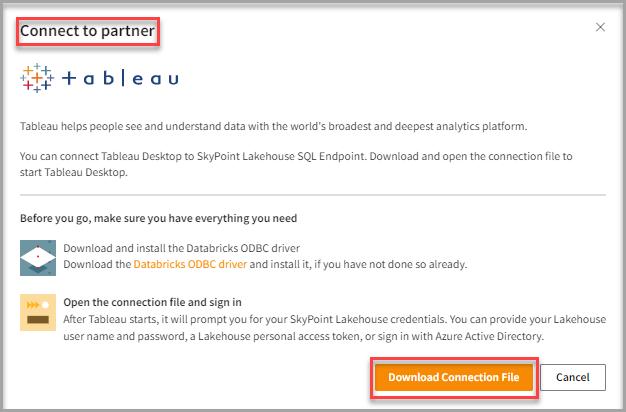Click the Tableau wordmark text

click(x=120, y=79)
